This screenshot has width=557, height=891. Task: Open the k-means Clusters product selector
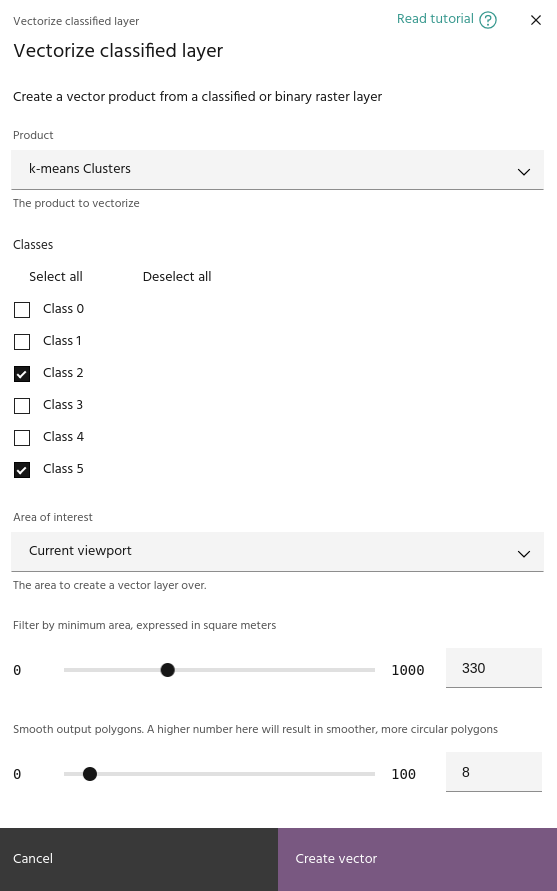[277, 169]
